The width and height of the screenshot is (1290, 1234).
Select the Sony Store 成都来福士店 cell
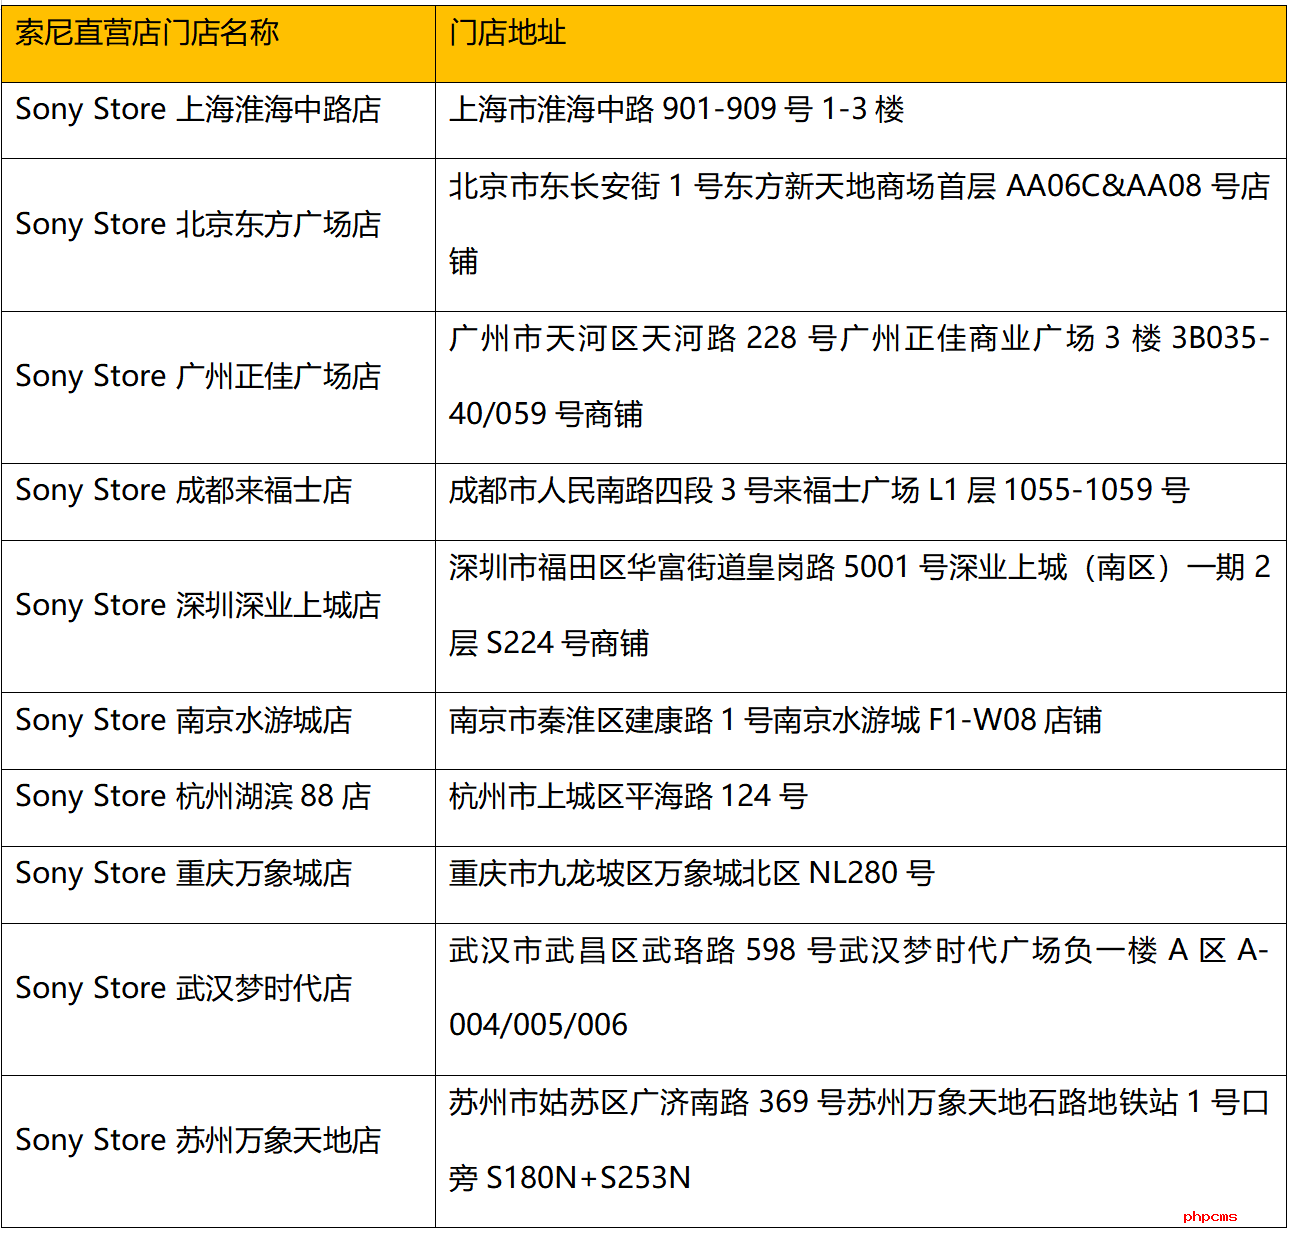[x=218, y=502]
